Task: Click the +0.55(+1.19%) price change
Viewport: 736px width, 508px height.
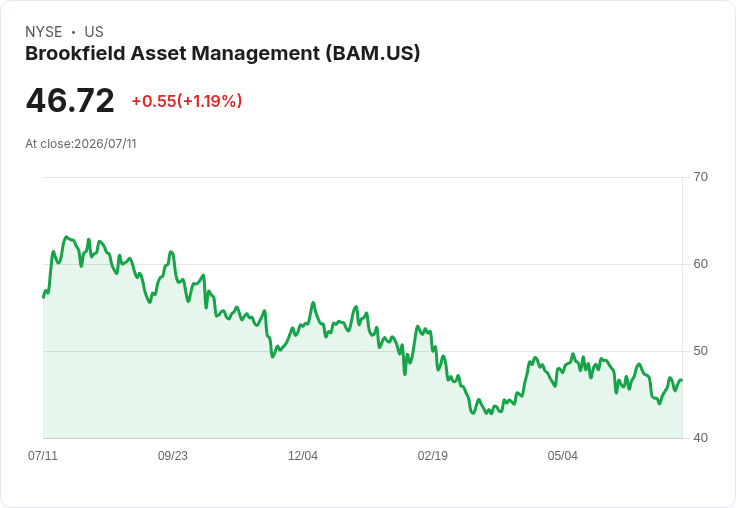Action: point(187,101)
